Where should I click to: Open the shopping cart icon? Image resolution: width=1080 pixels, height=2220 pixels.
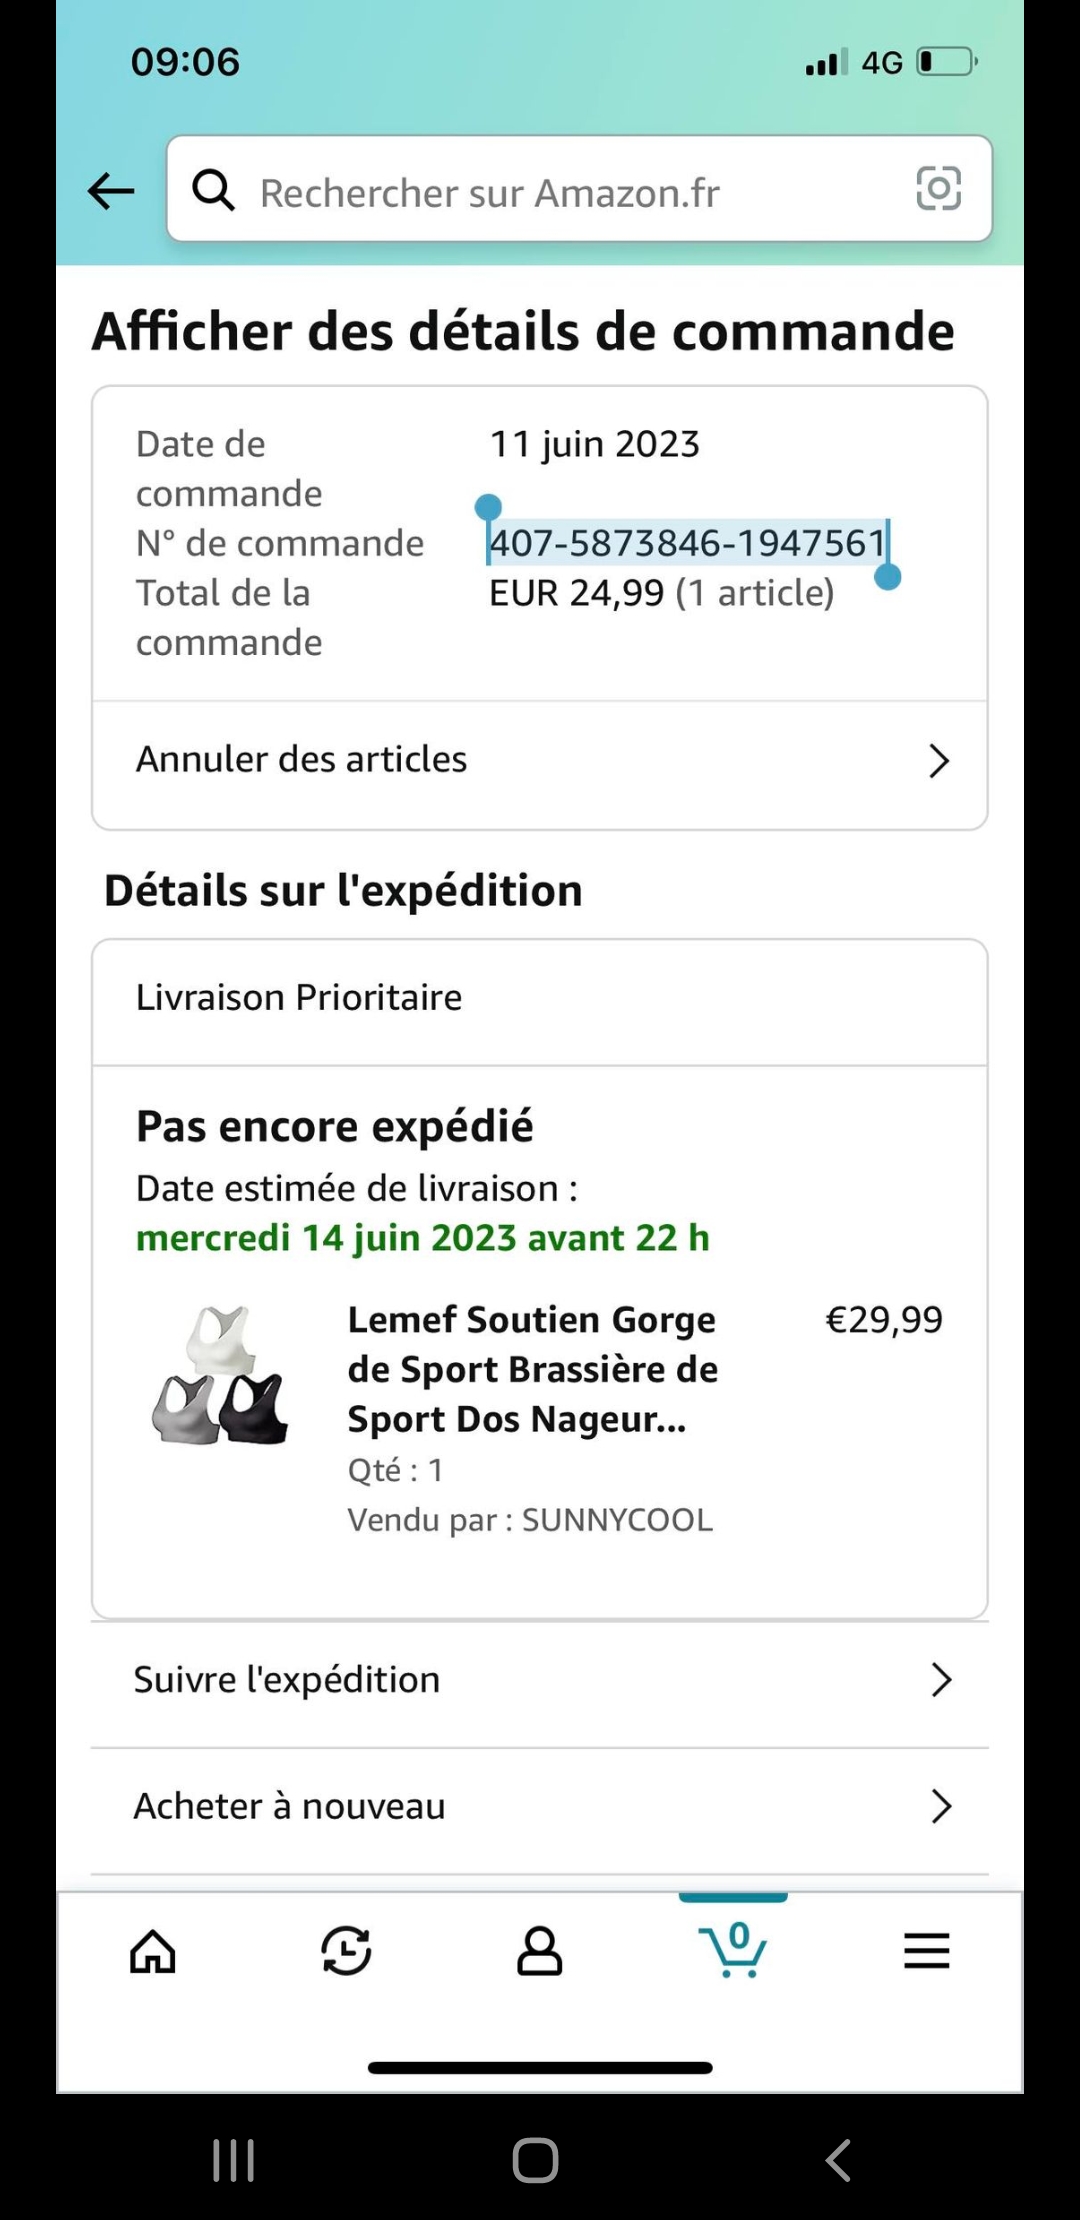[x=733, y=1949]
